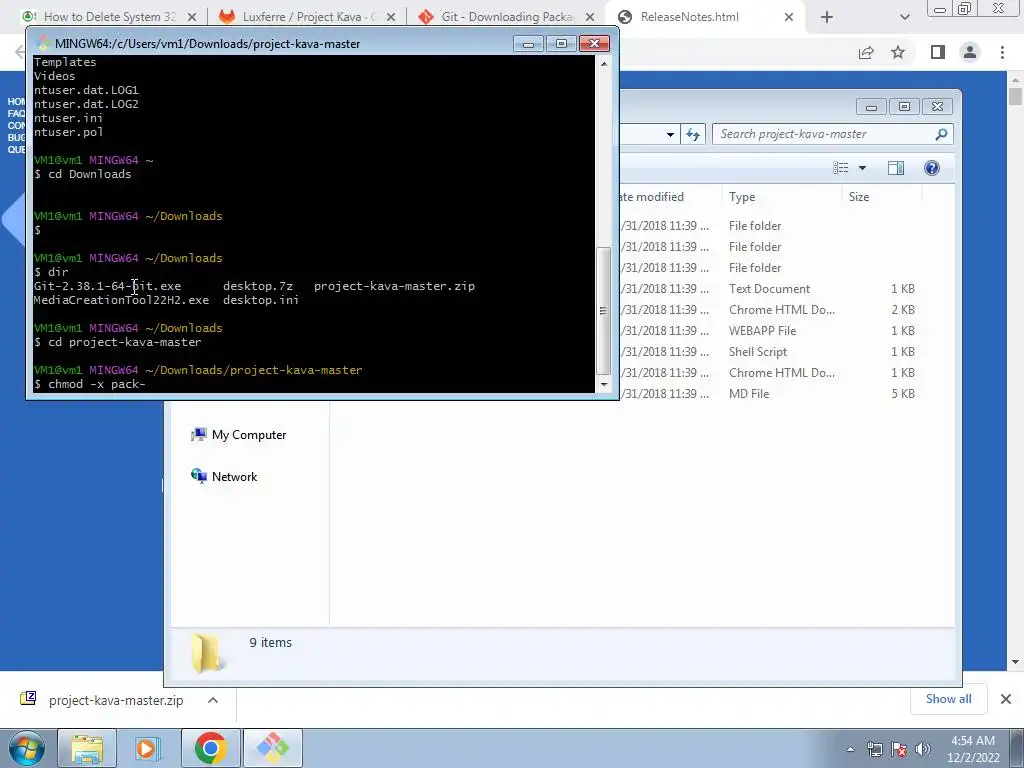1024x768 pixels.
Task: Click 'project-kava-master.zip' in terminal output
Action: tap(394, 286)
